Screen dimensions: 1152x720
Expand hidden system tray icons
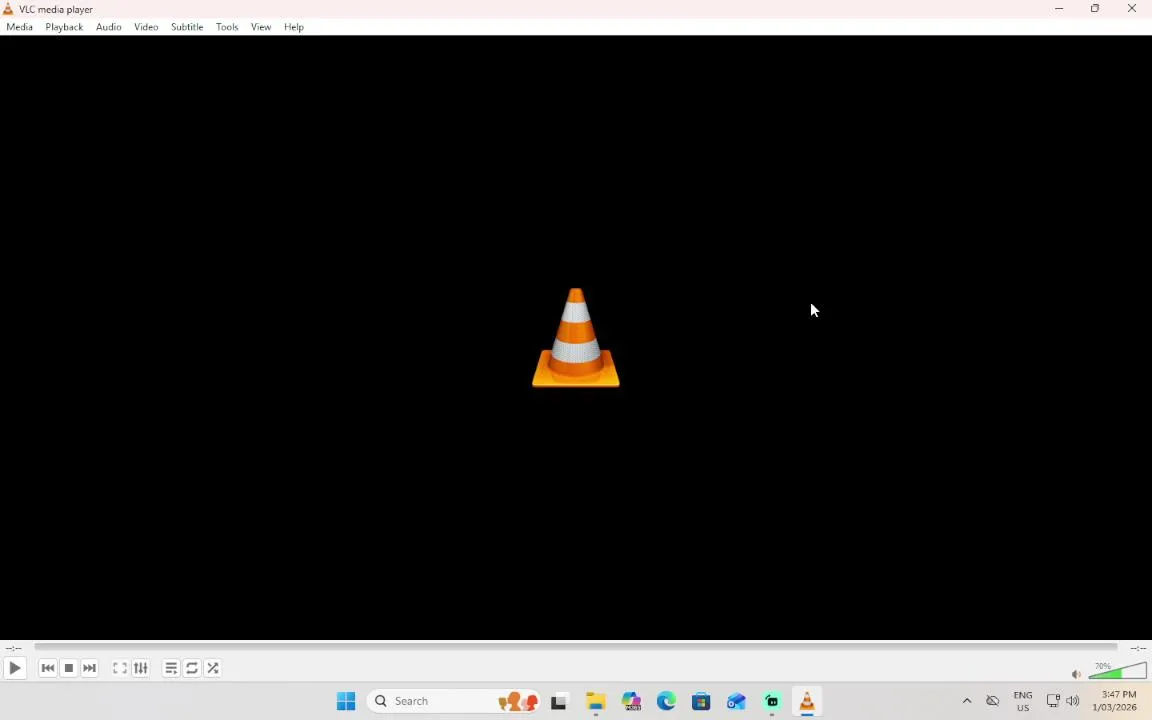coord(967,701)
